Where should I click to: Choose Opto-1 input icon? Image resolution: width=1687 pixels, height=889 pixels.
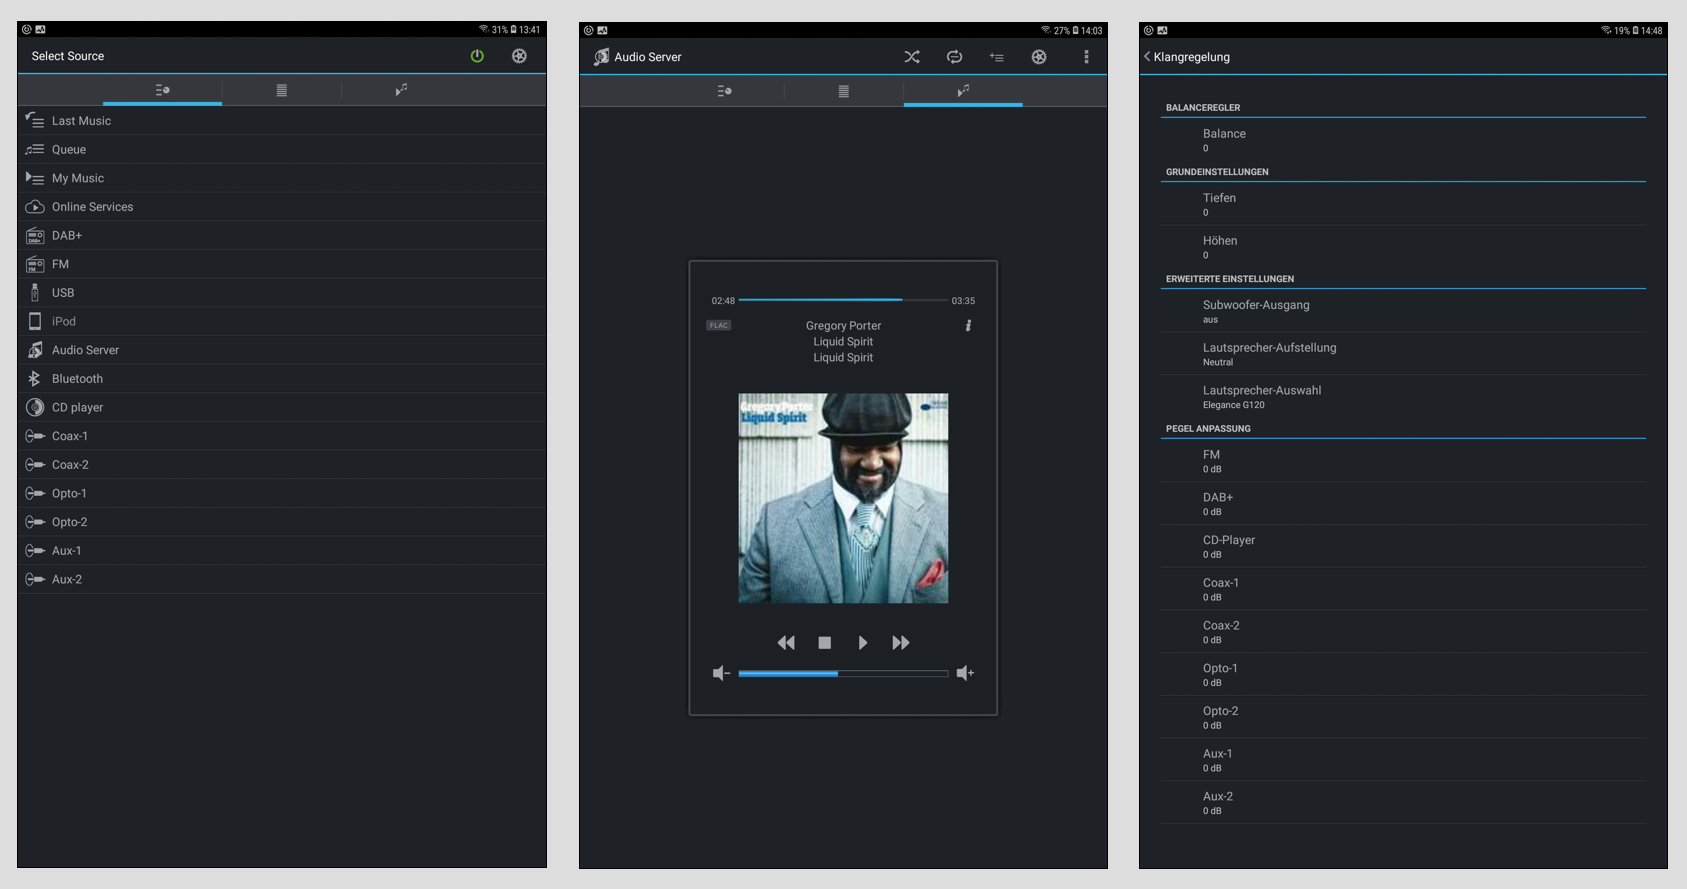(35, 493)
